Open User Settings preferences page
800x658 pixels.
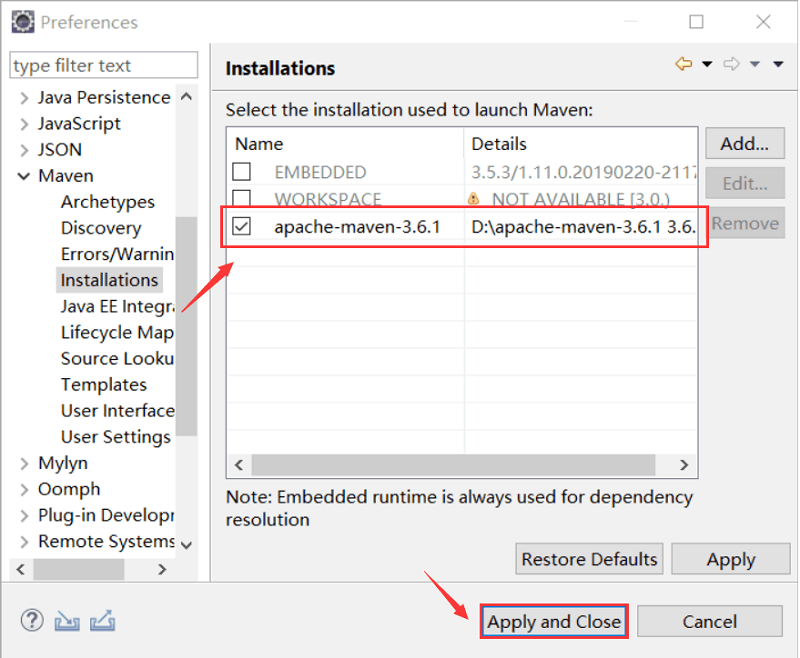[x=115, y=437]
